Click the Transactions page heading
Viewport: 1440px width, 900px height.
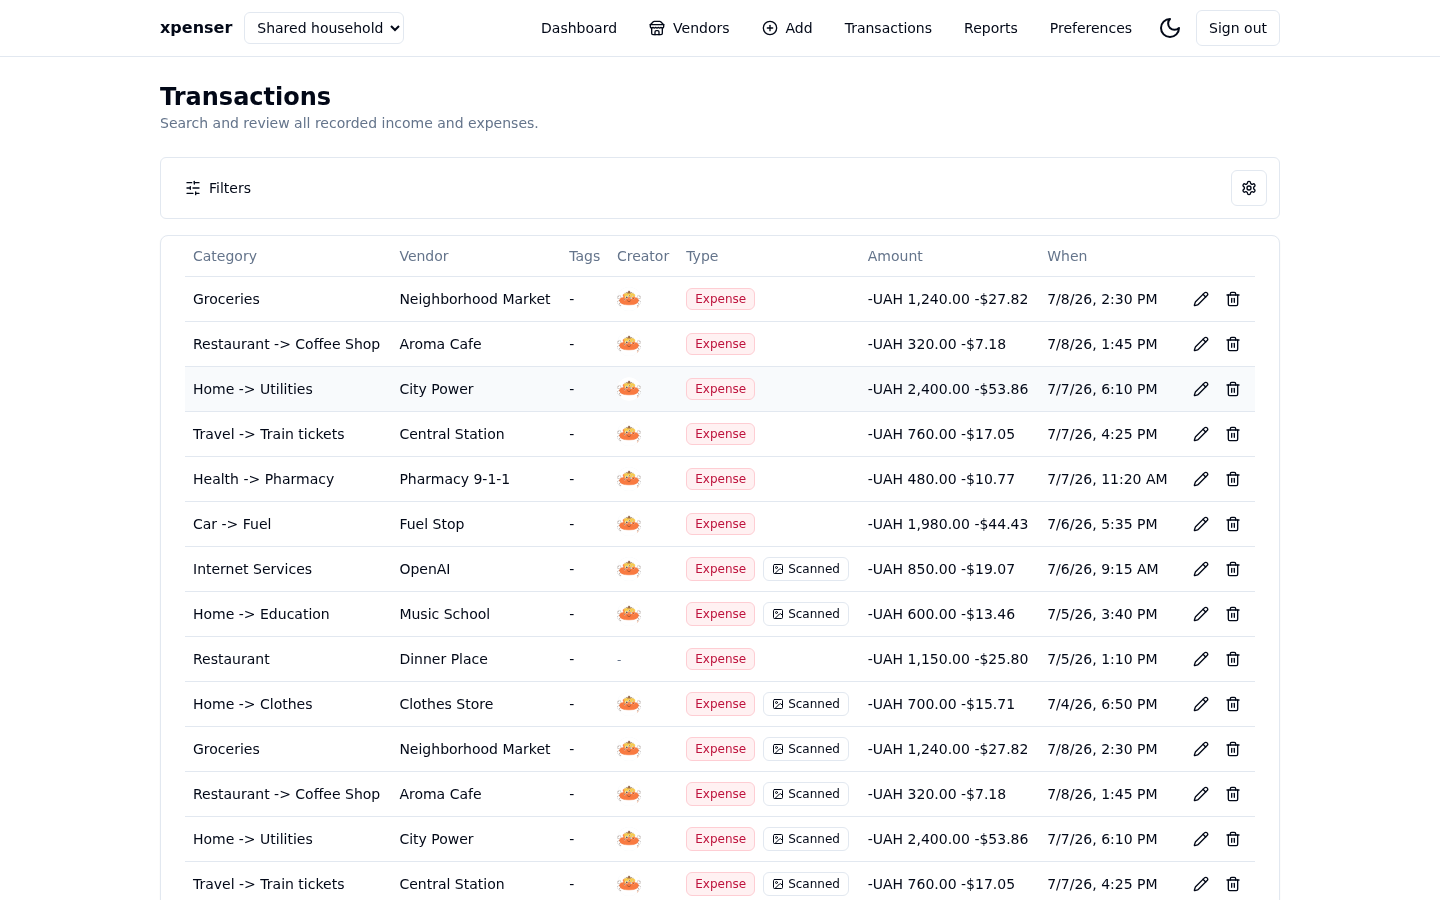tap(245, 96)
